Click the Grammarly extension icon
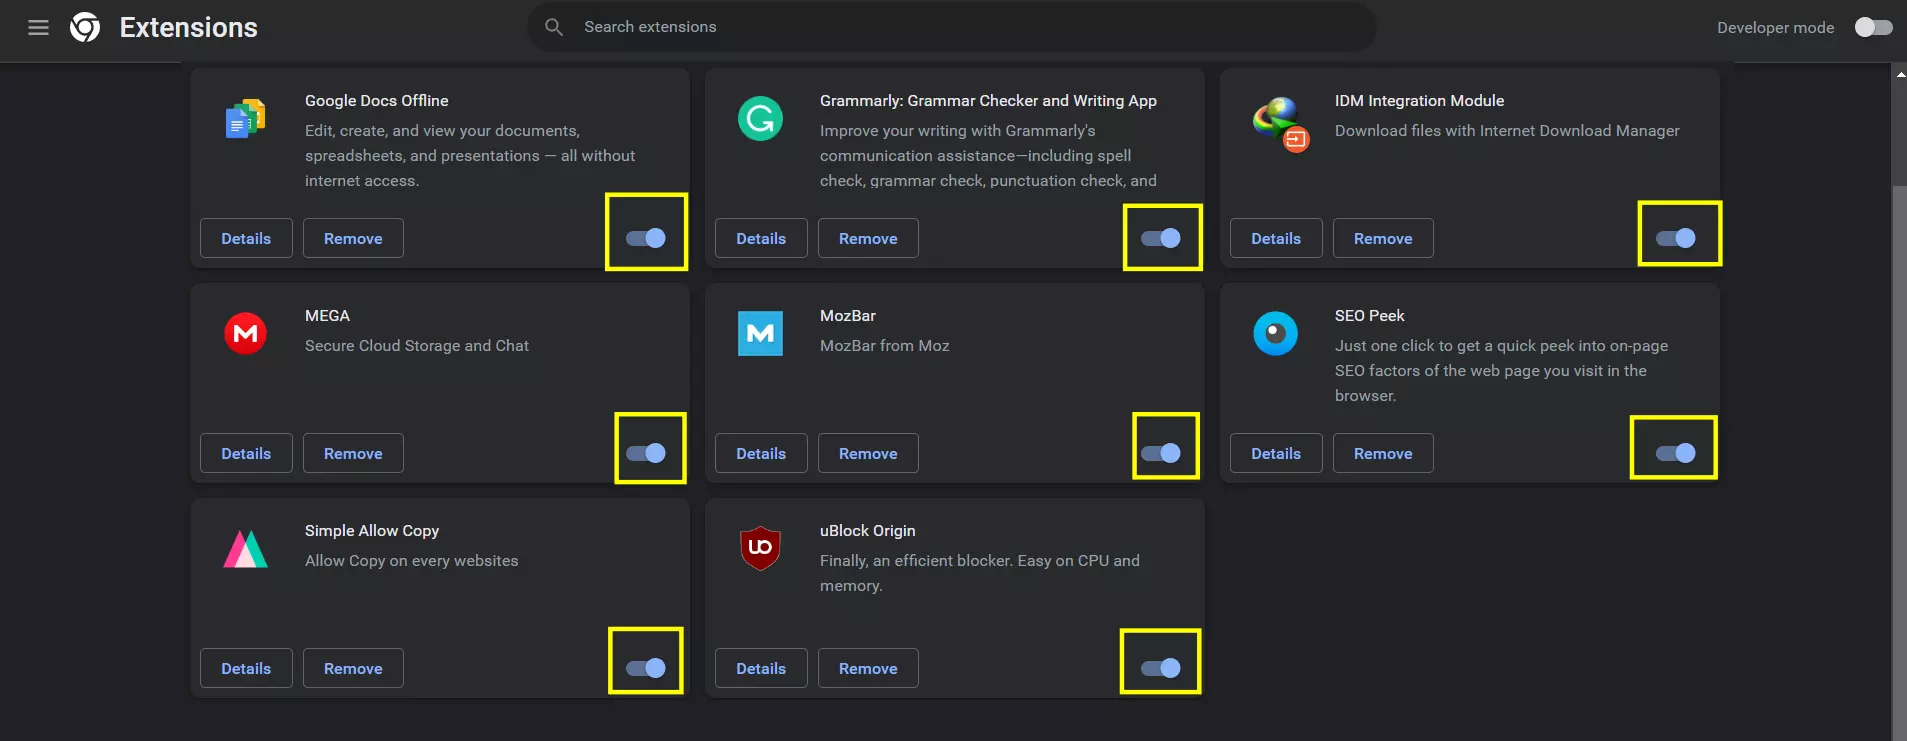This screenshot has height=741, width=1907. [760, 119]
